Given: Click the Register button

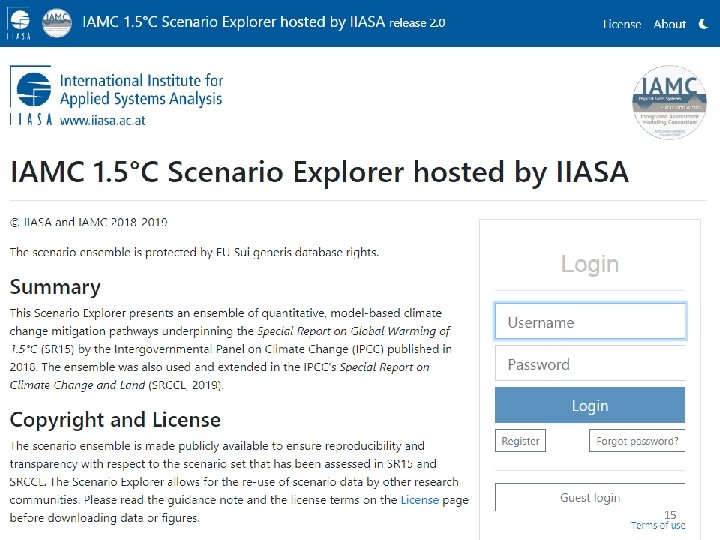Looking at the screenshot, I should [x=520, y=441].
